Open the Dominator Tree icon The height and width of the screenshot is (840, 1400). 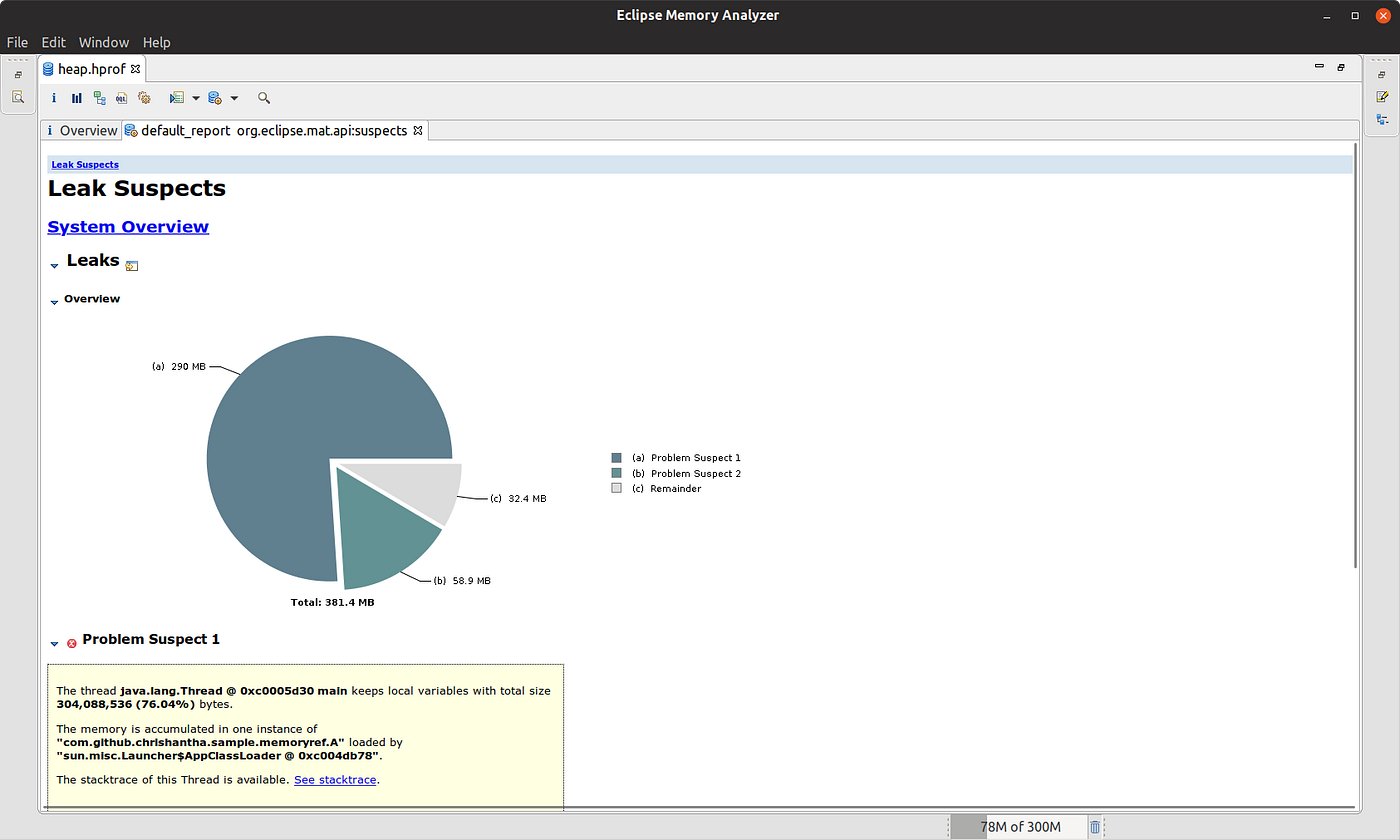click(98, 97)
